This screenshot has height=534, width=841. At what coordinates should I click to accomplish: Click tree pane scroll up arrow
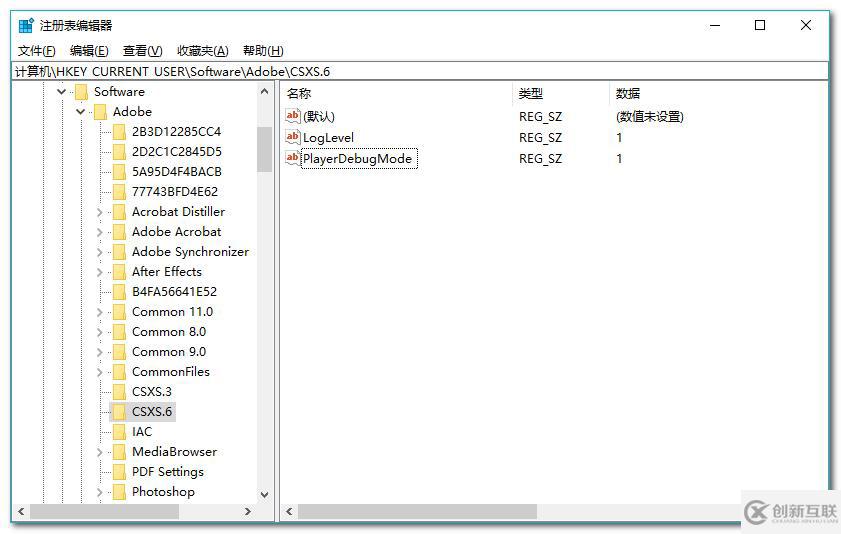pos(264,92)
